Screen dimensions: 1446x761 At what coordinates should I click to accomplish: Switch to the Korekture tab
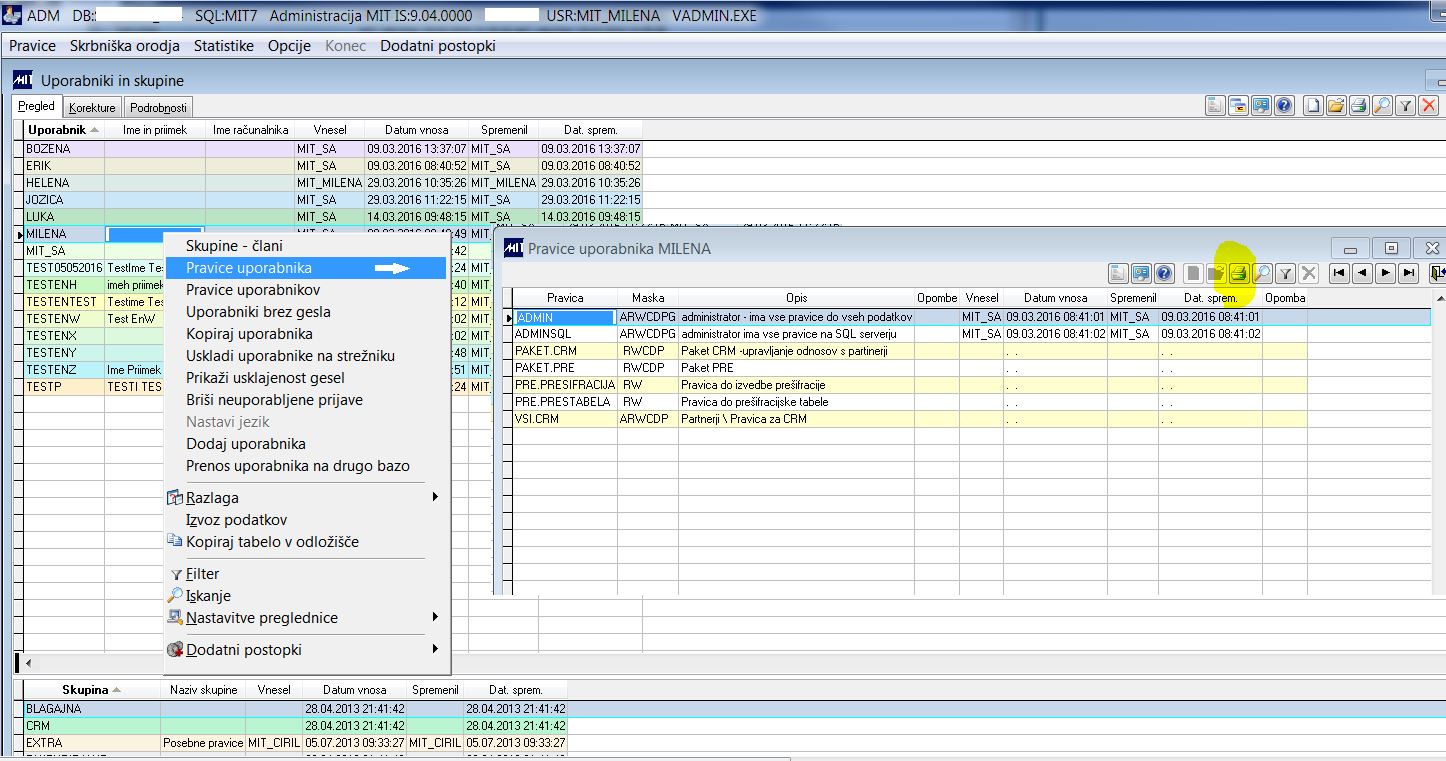(x=92, y=107)
